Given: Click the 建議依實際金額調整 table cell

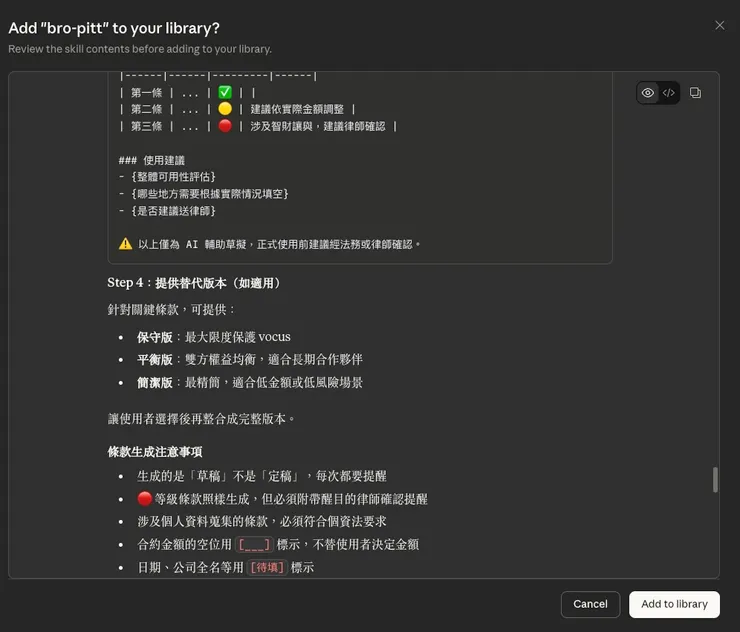Looking at the screenshot, I should tap(297, 109).
